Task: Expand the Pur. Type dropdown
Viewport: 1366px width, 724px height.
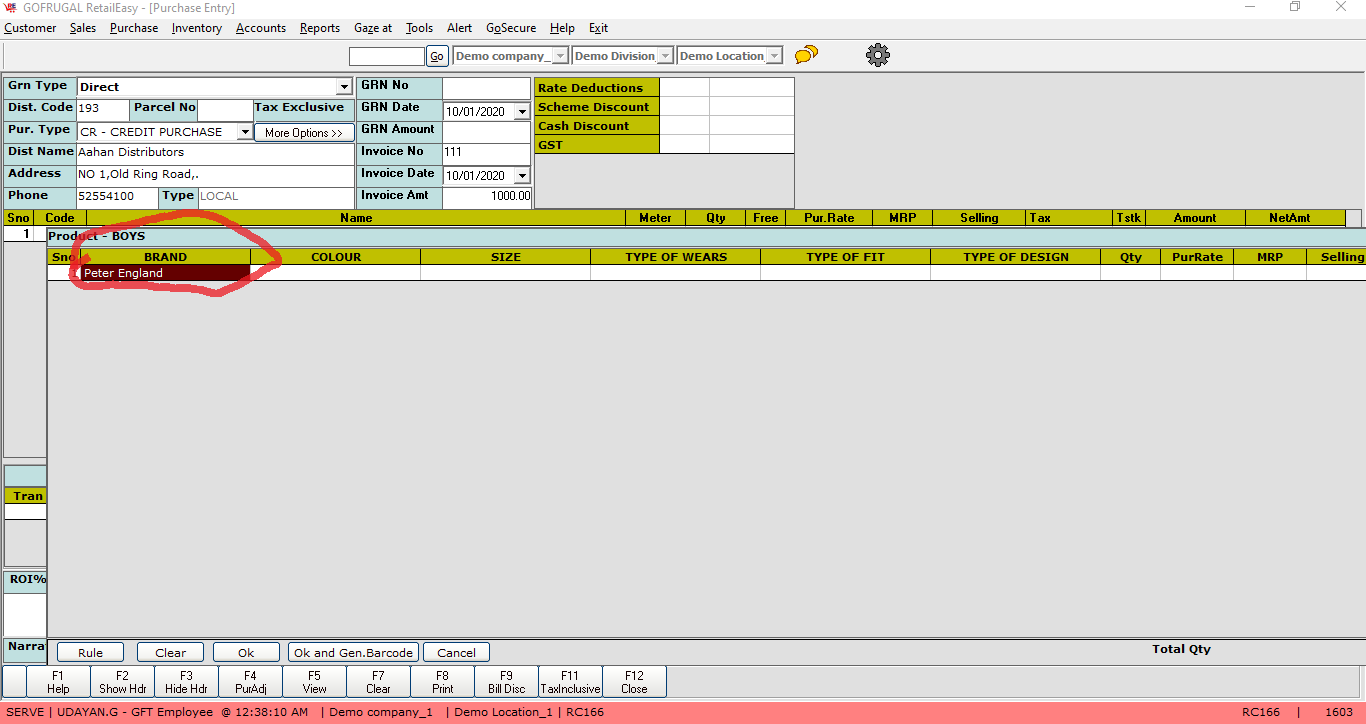Action: (x=244, y=132)
